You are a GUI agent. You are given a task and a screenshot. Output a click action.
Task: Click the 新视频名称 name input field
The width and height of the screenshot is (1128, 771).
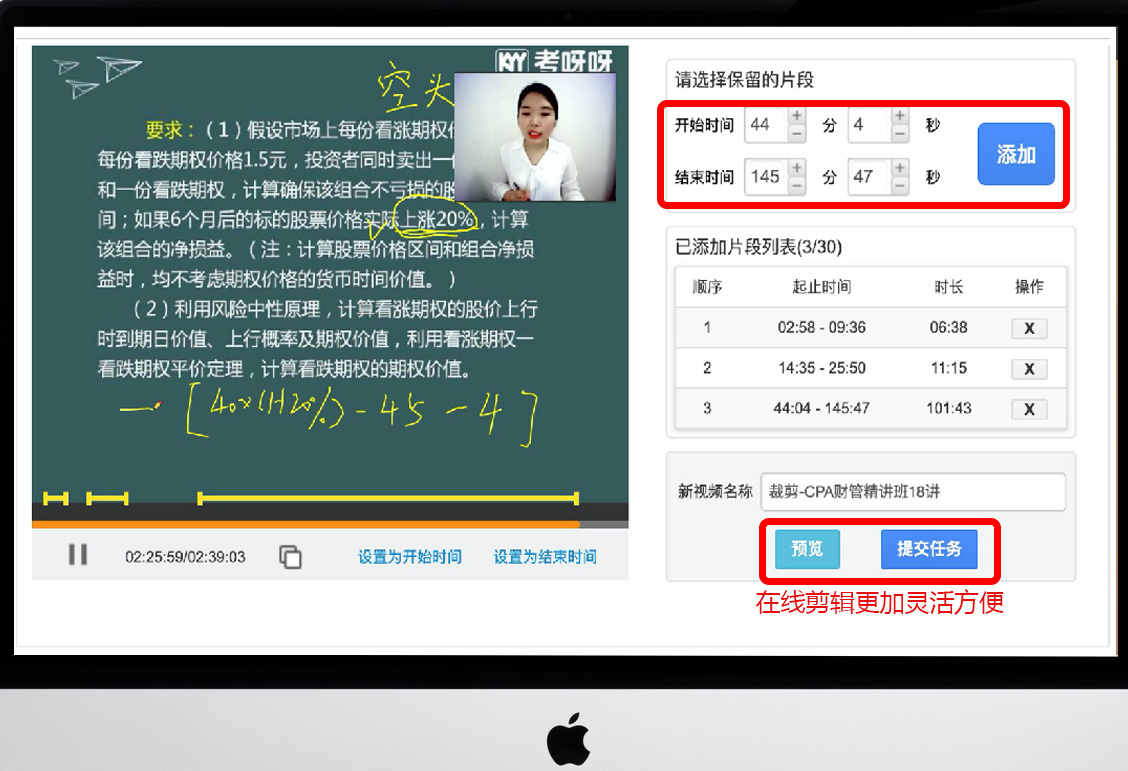[x=913, y=492]
